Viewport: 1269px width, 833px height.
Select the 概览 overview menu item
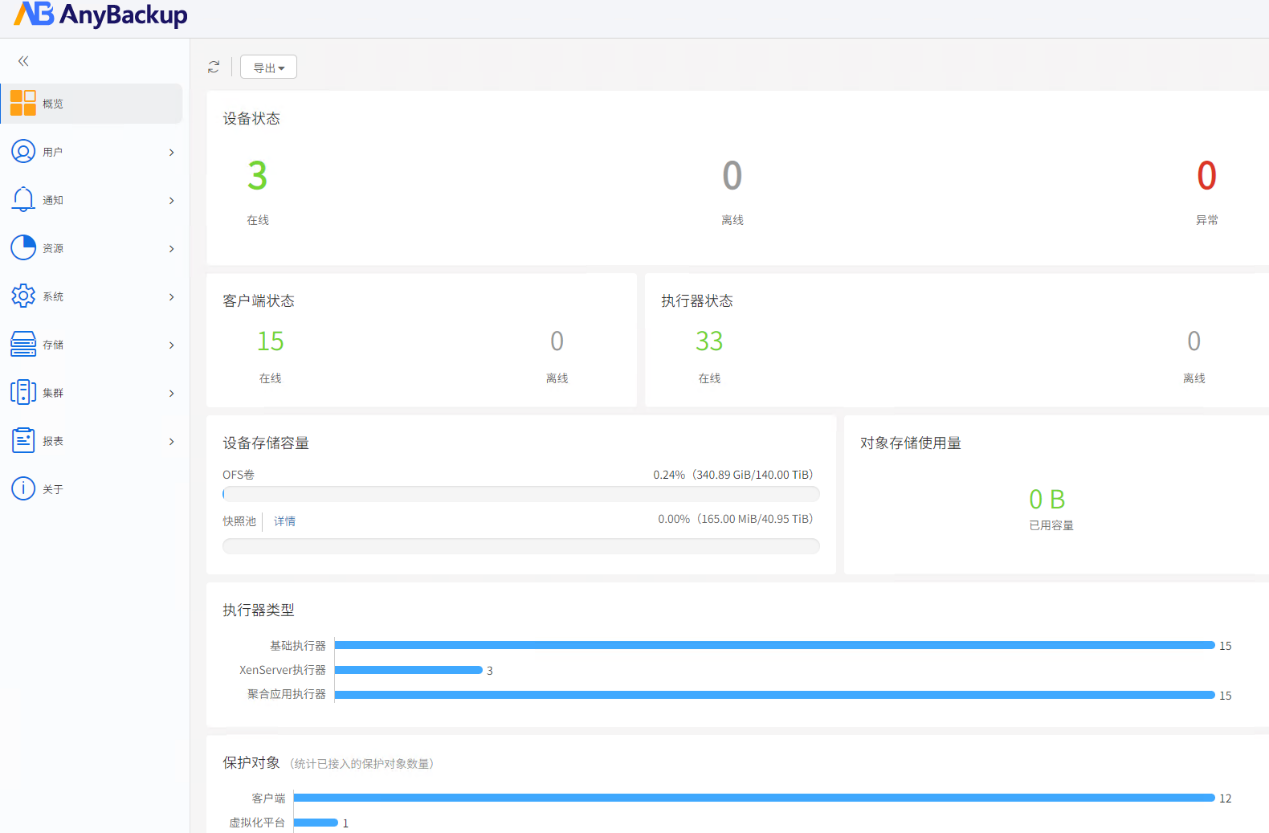[53, 104]
